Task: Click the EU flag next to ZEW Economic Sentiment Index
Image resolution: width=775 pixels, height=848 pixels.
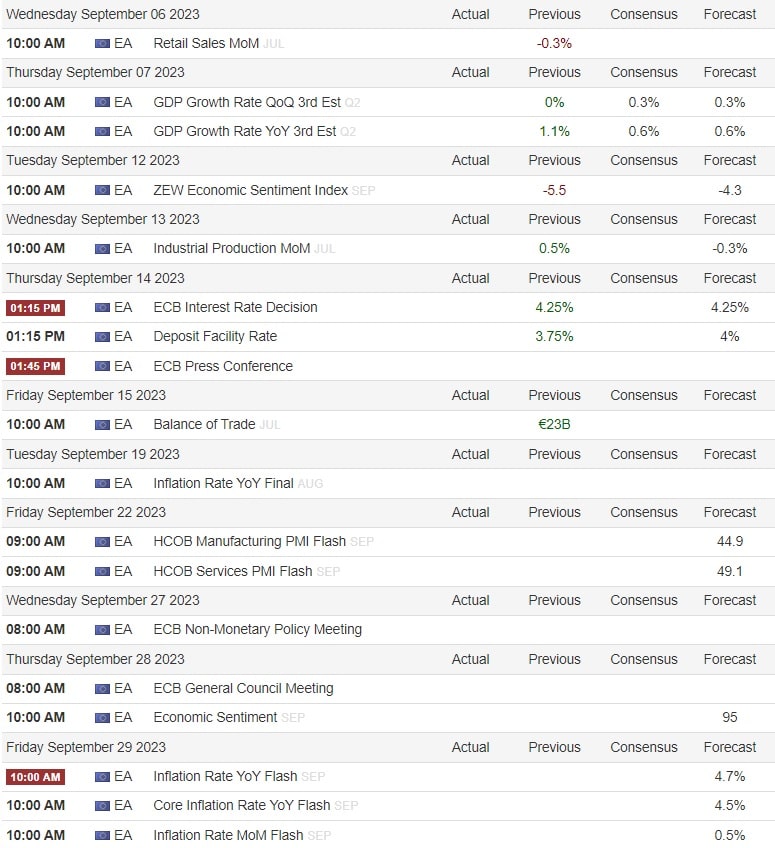Action: pyautogui.click(x=102, y=190)
